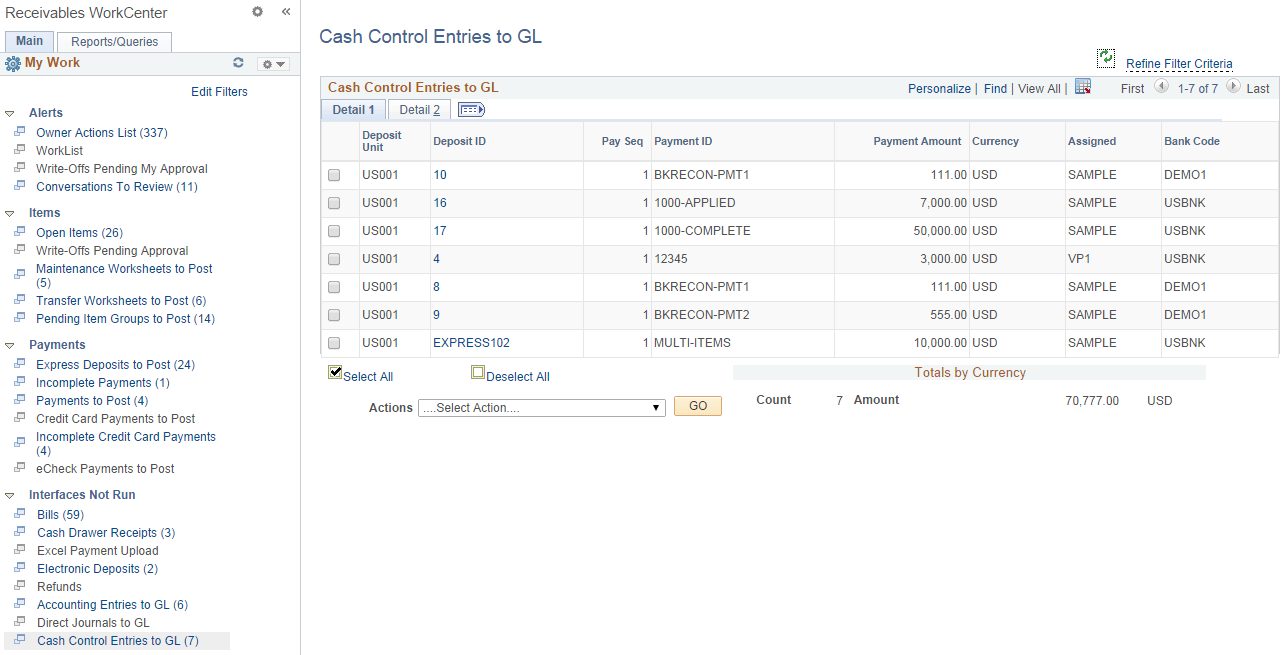
Task: Open the Reports/Queries tab
Action: tap(114, 42)
